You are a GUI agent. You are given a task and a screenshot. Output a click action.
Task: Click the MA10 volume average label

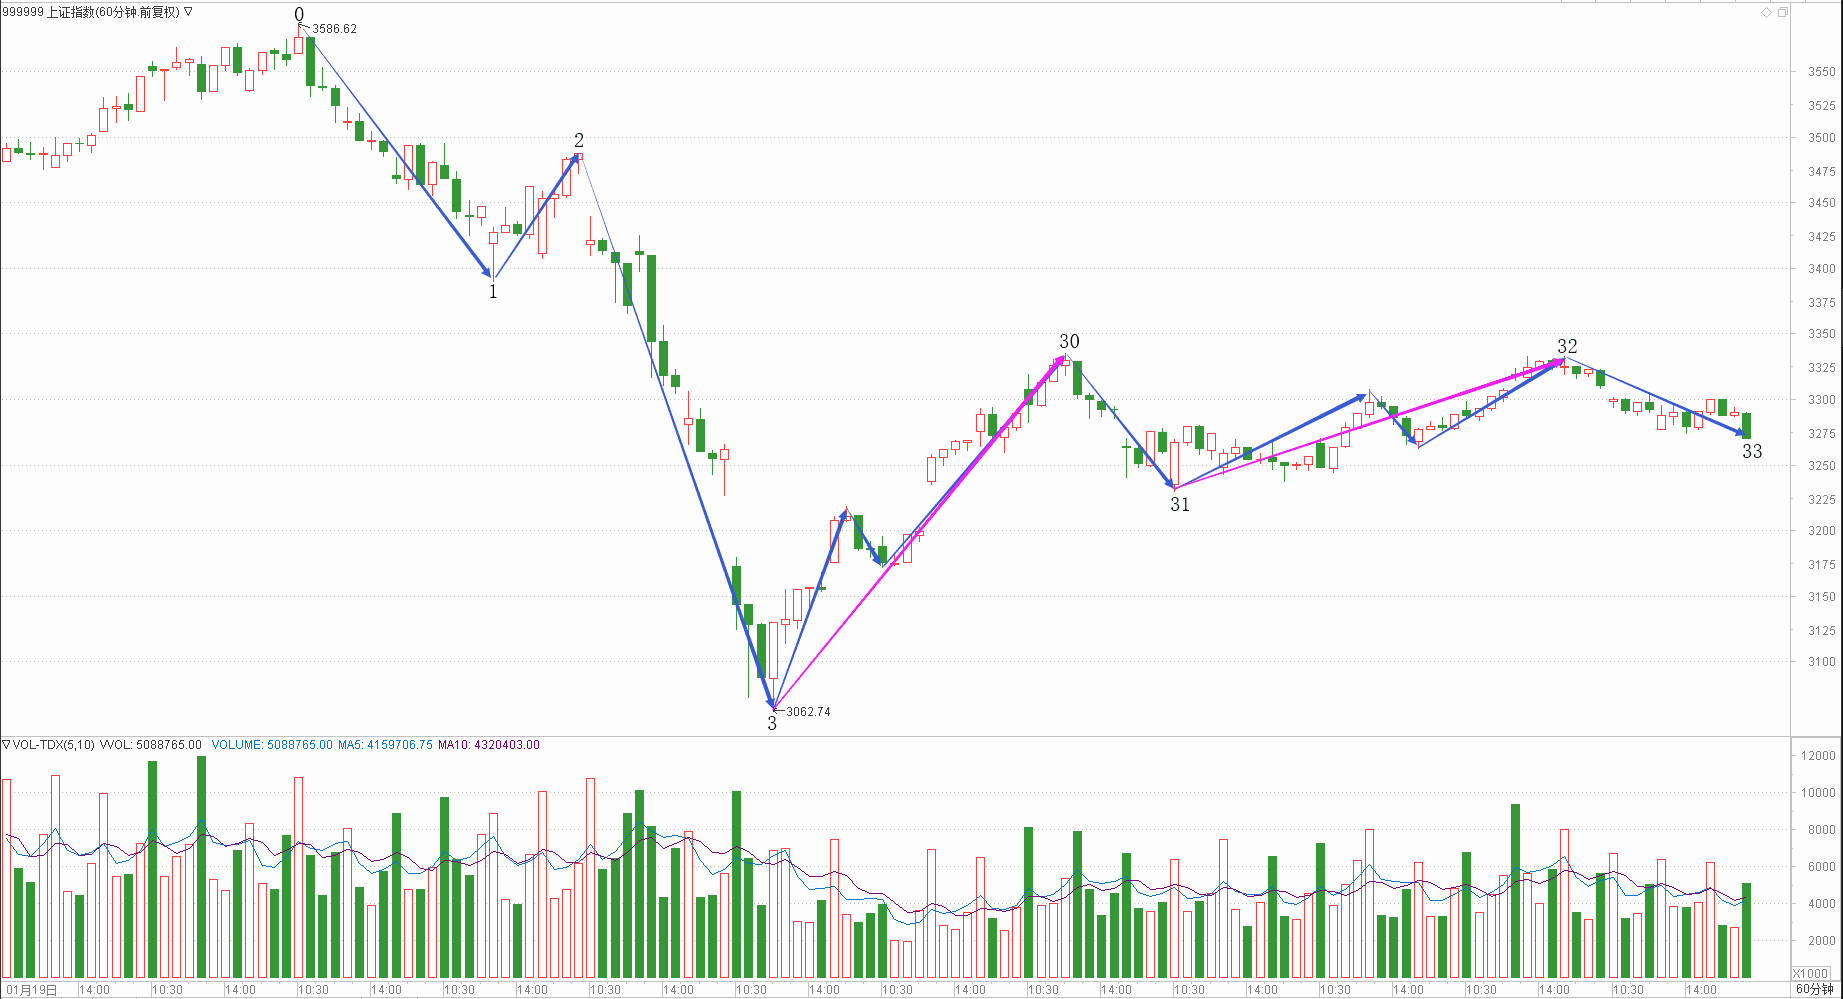488,745
